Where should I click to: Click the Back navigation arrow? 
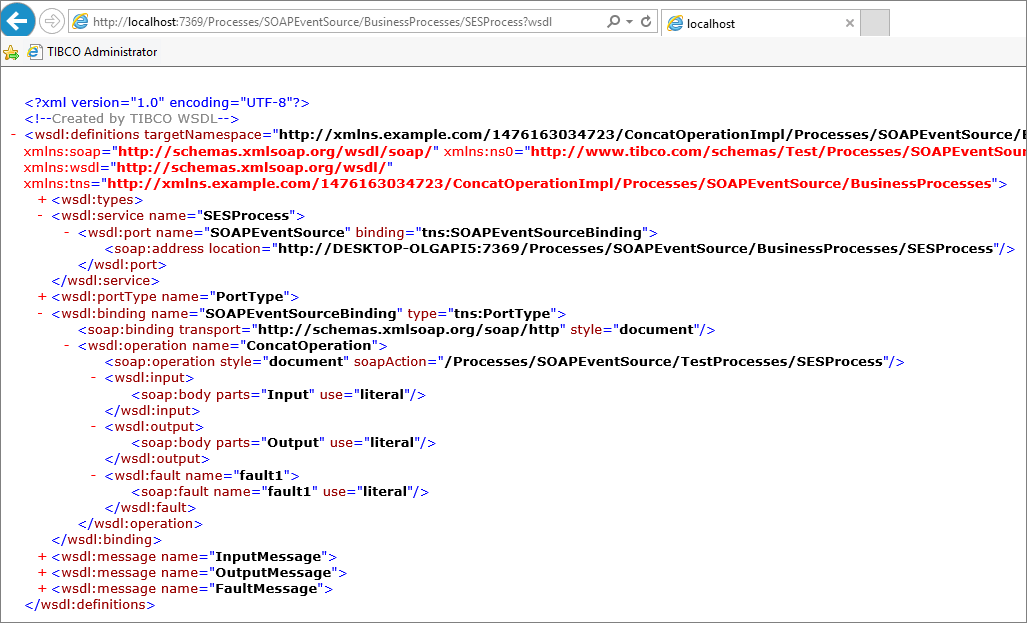click(18, 20)
